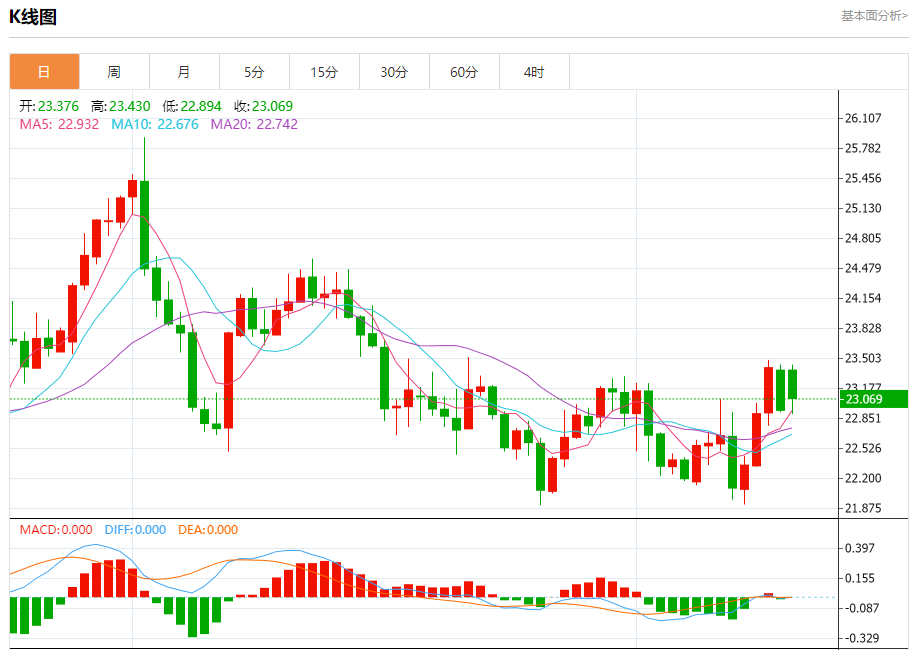
Task: Click the 收:23.069 close value
Action: [x=264, y=106]
